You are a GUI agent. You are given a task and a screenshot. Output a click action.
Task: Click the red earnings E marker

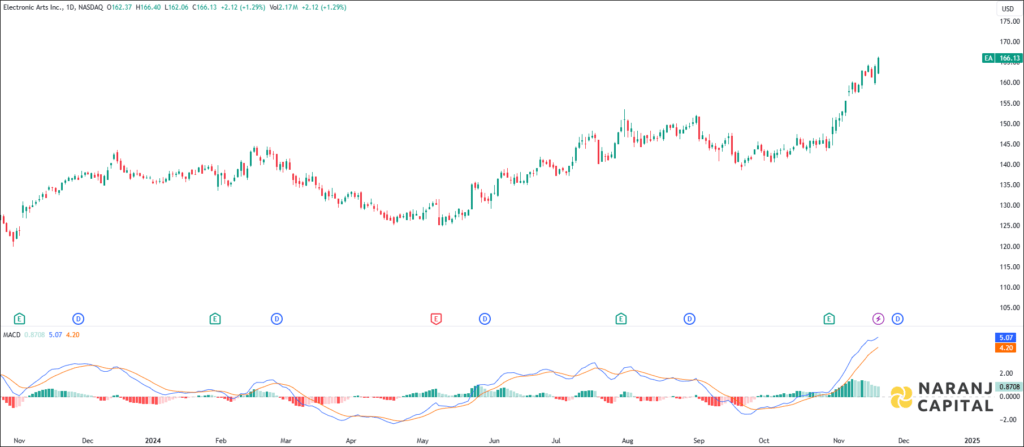(x=436, y=318)
